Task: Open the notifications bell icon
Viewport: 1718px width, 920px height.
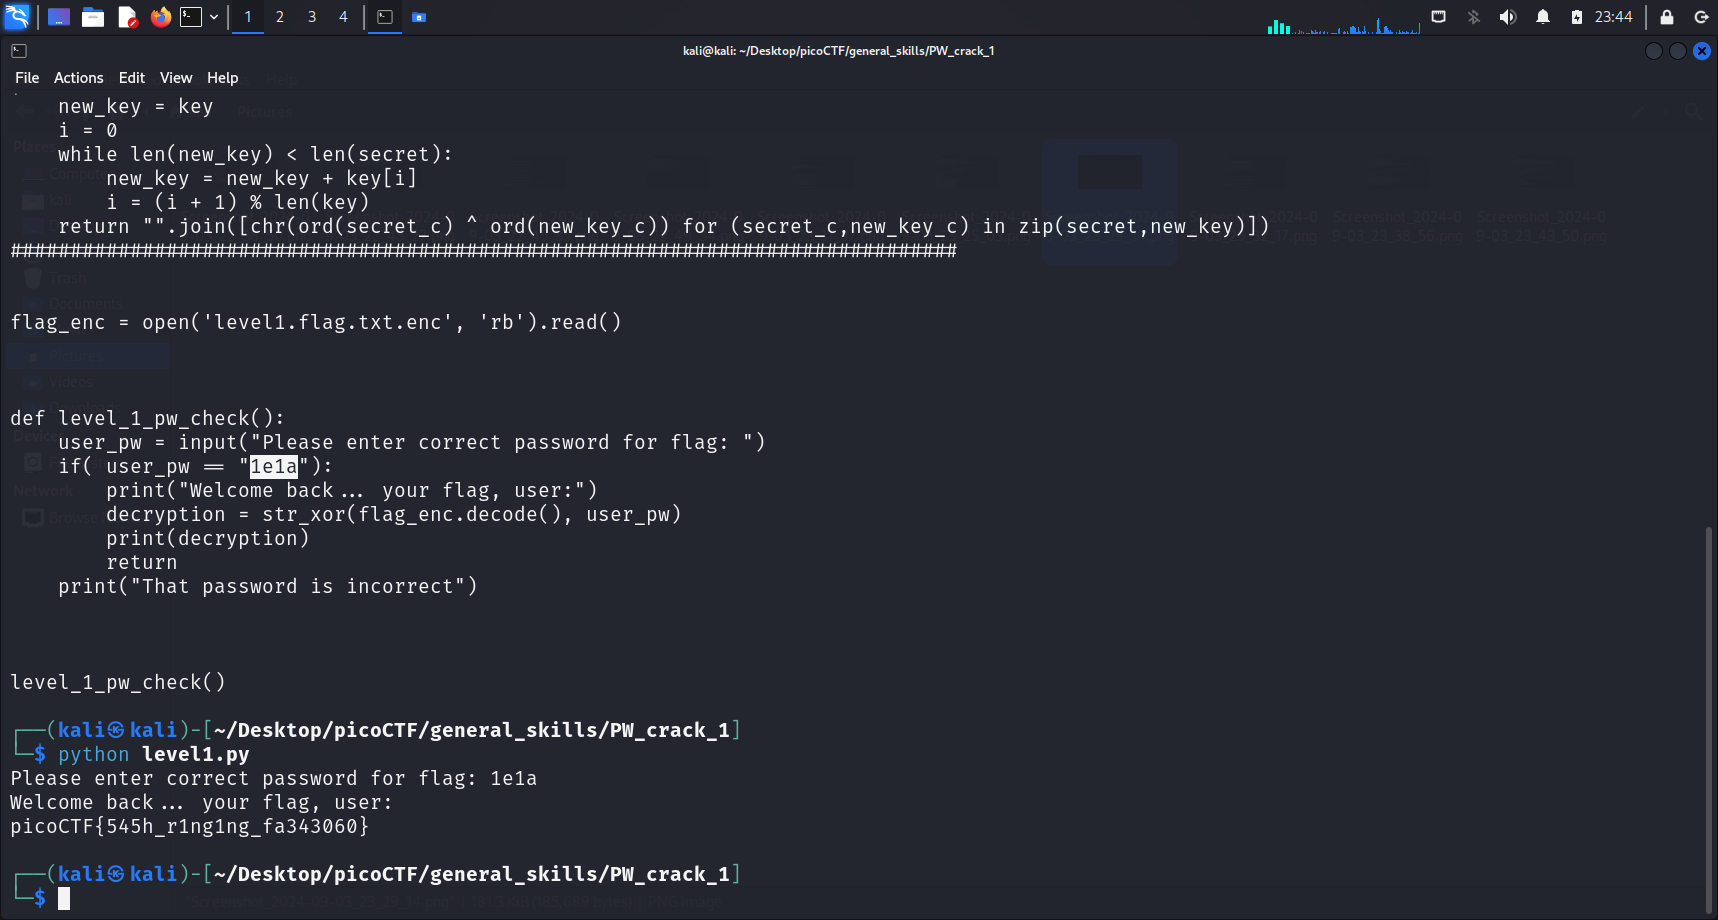Action: click(x=1542, y=17)
